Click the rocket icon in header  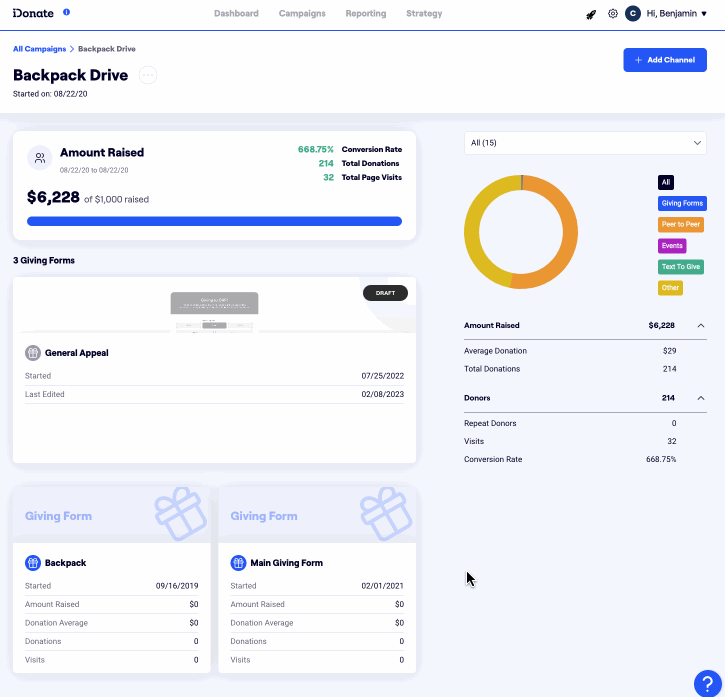(x=592, y=14)
